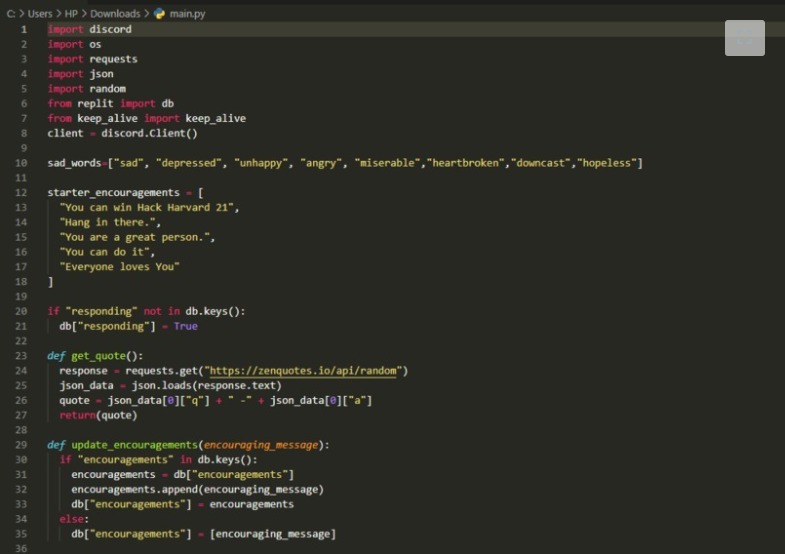Open the Downloads breadcrumb folder
Screen dimensions: 785x554
tap(115, 14)
